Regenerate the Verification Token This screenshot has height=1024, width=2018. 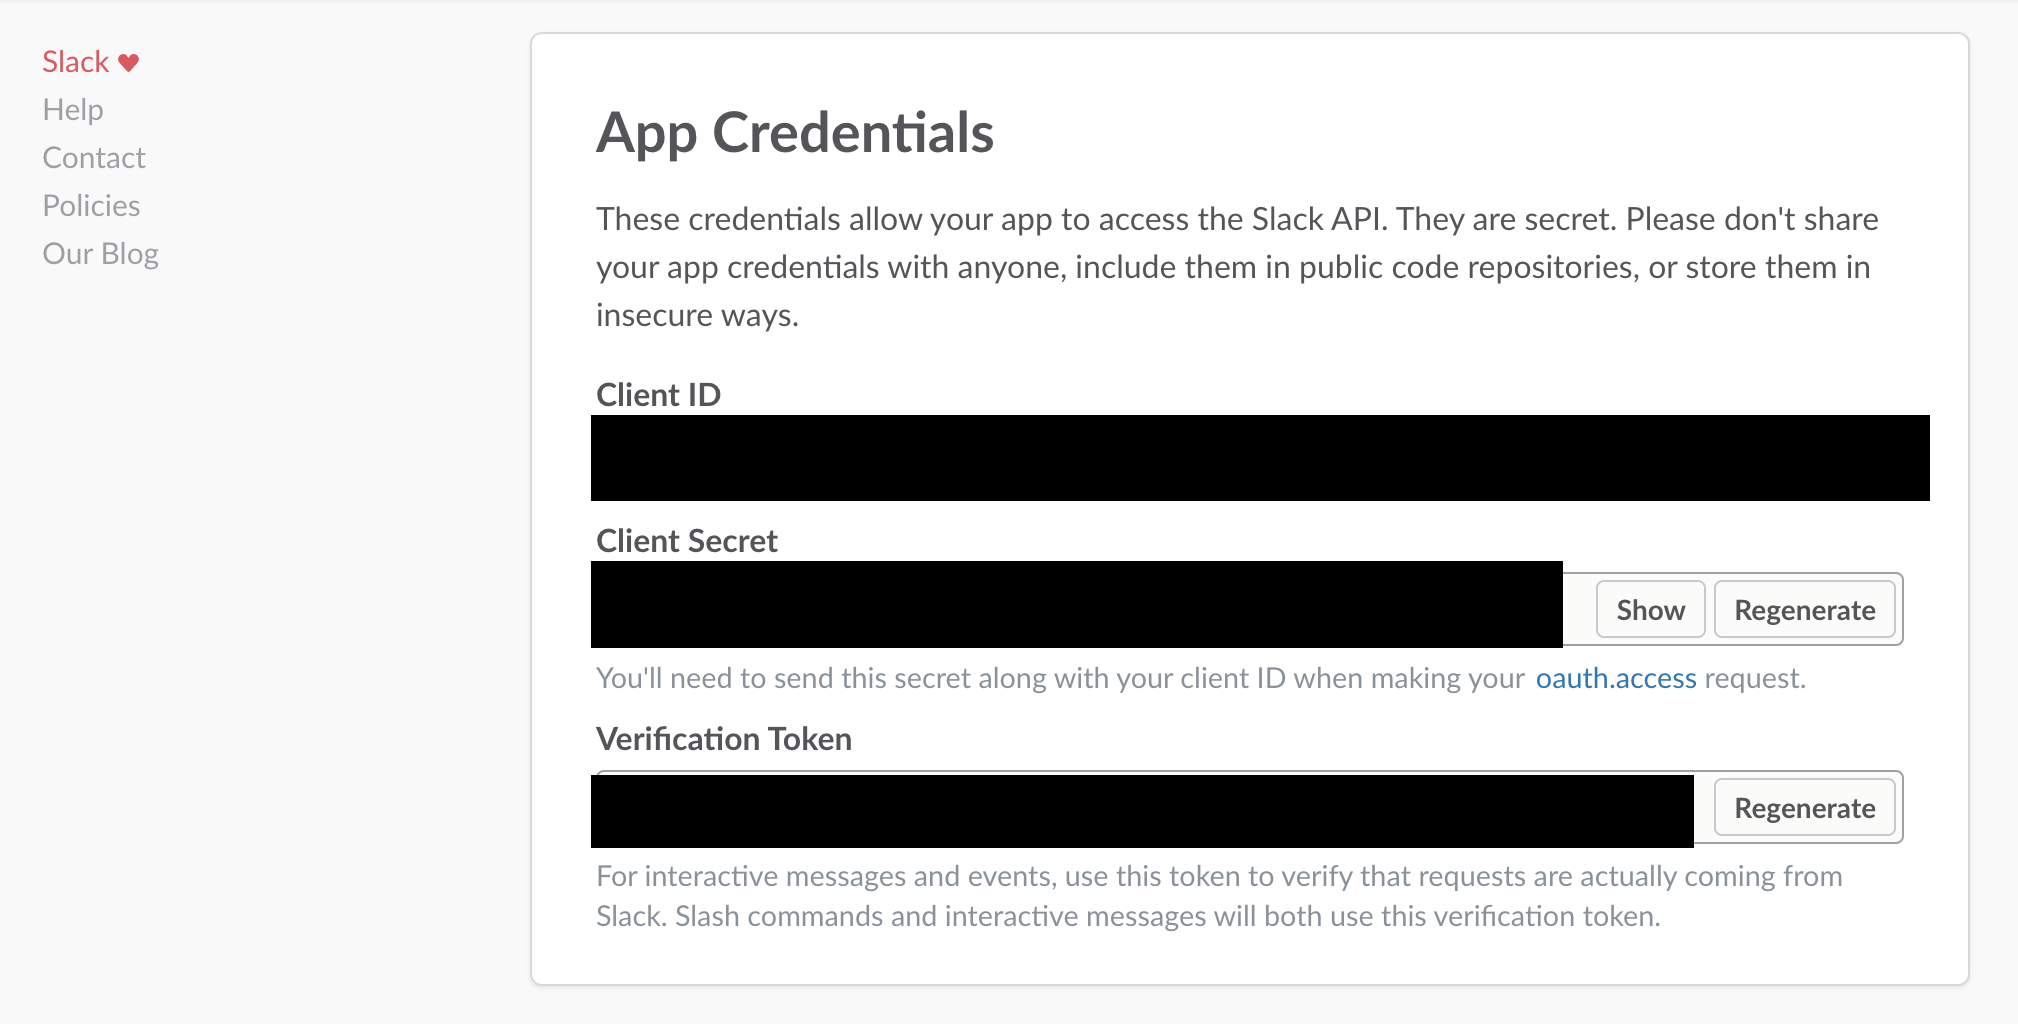1804,808
